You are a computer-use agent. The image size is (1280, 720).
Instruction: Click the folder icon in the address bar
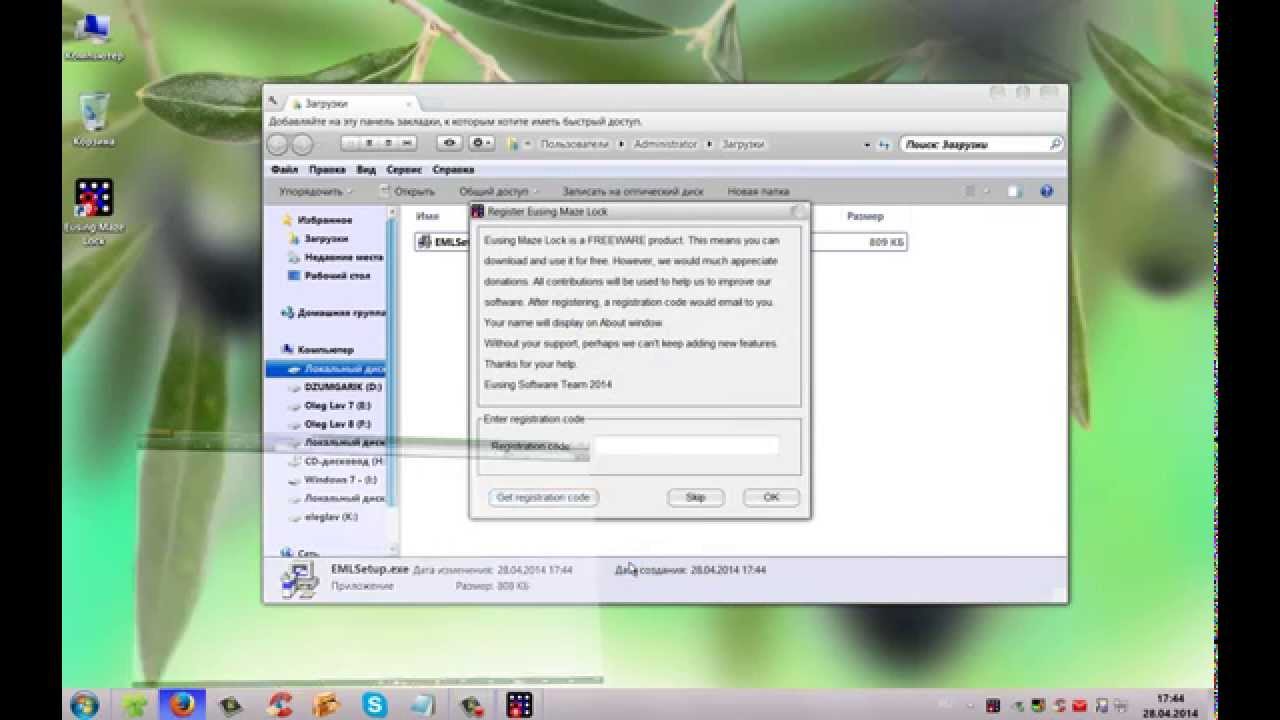(513, 144)
